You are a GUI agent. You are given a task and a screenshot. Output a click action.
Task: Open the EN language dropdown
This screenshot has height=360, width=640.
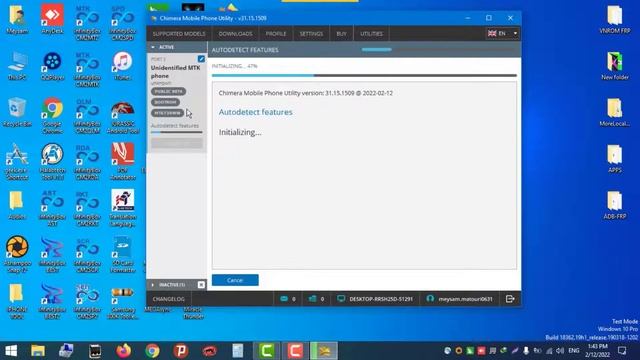pos(502,33)
